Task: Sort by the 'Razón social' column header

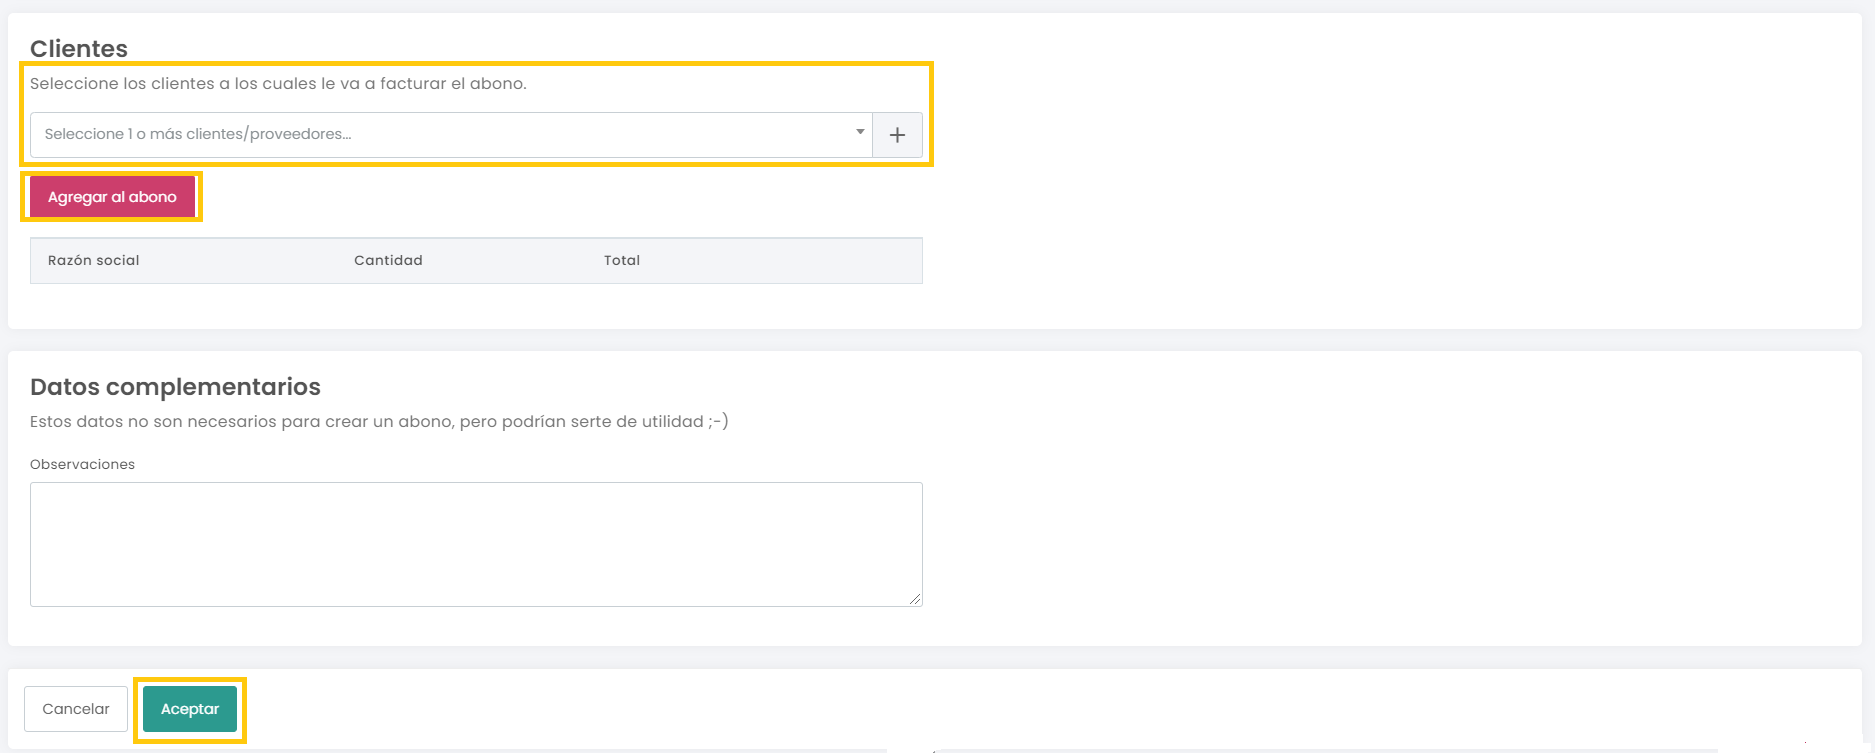Action: 94,260
